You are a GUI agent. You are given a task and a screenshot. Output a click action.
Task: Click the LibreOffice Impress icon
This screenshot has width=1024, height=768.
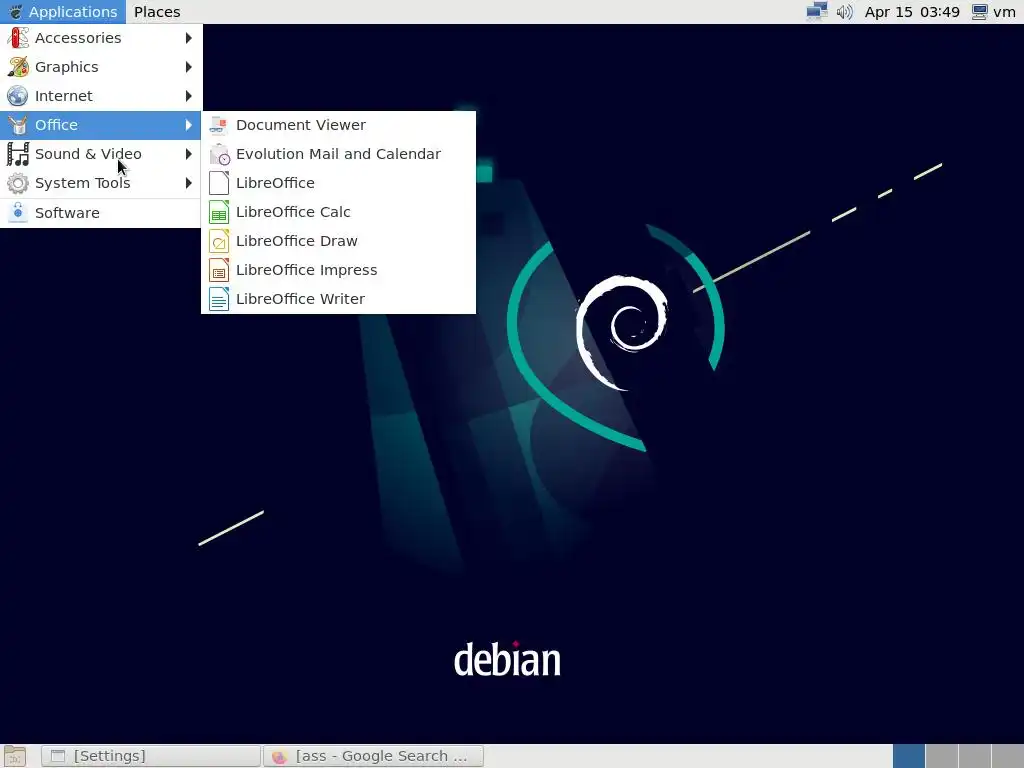(219, 270)
